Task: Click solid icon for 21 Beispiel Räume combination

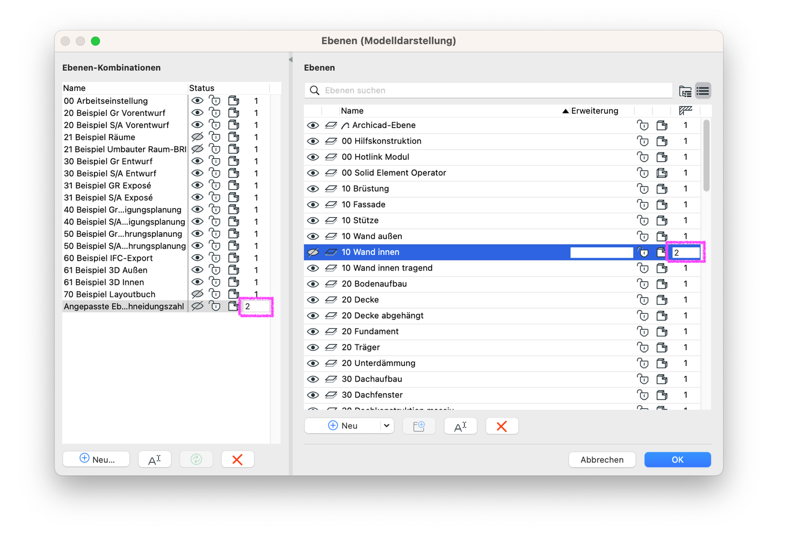Action: (x=234, y=137)
